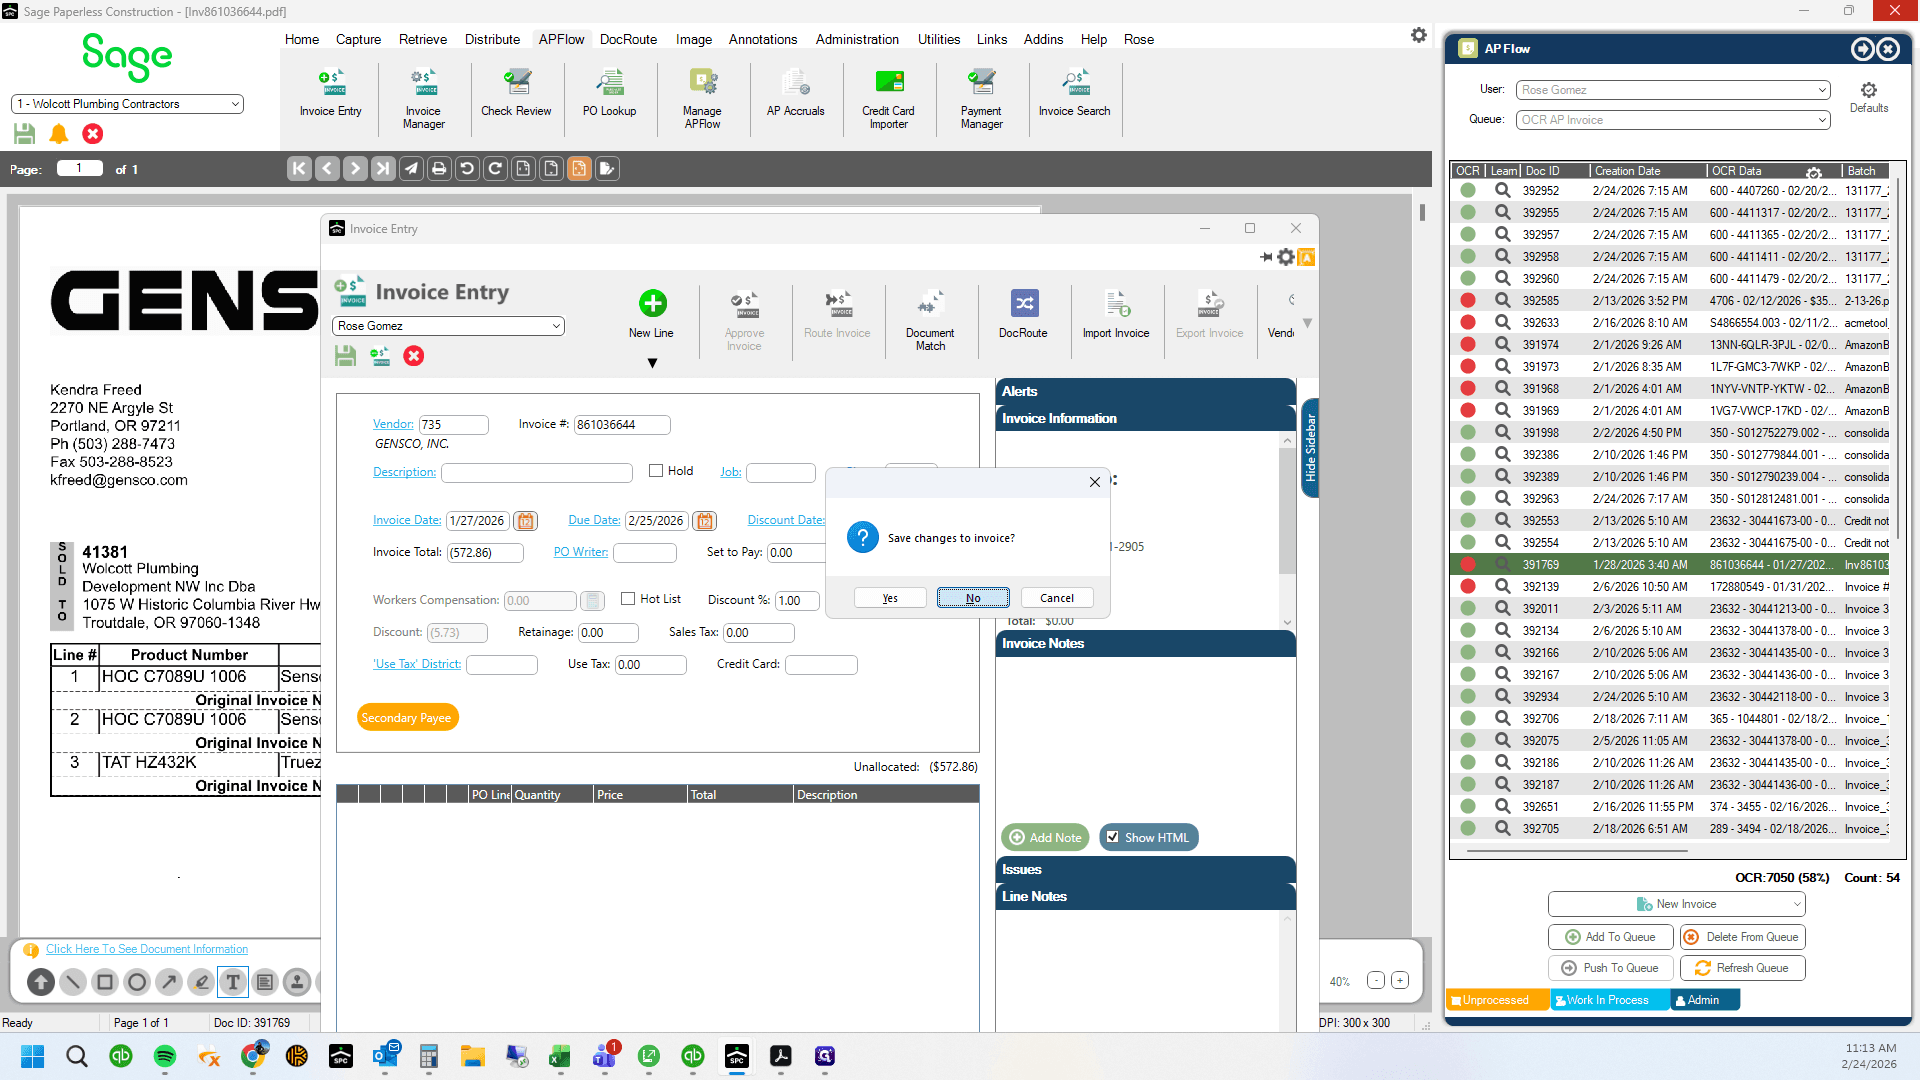The image size is (1920, 1080).
Task: Rotate the document counterclockwise
Action: click(x=467, y=169)
